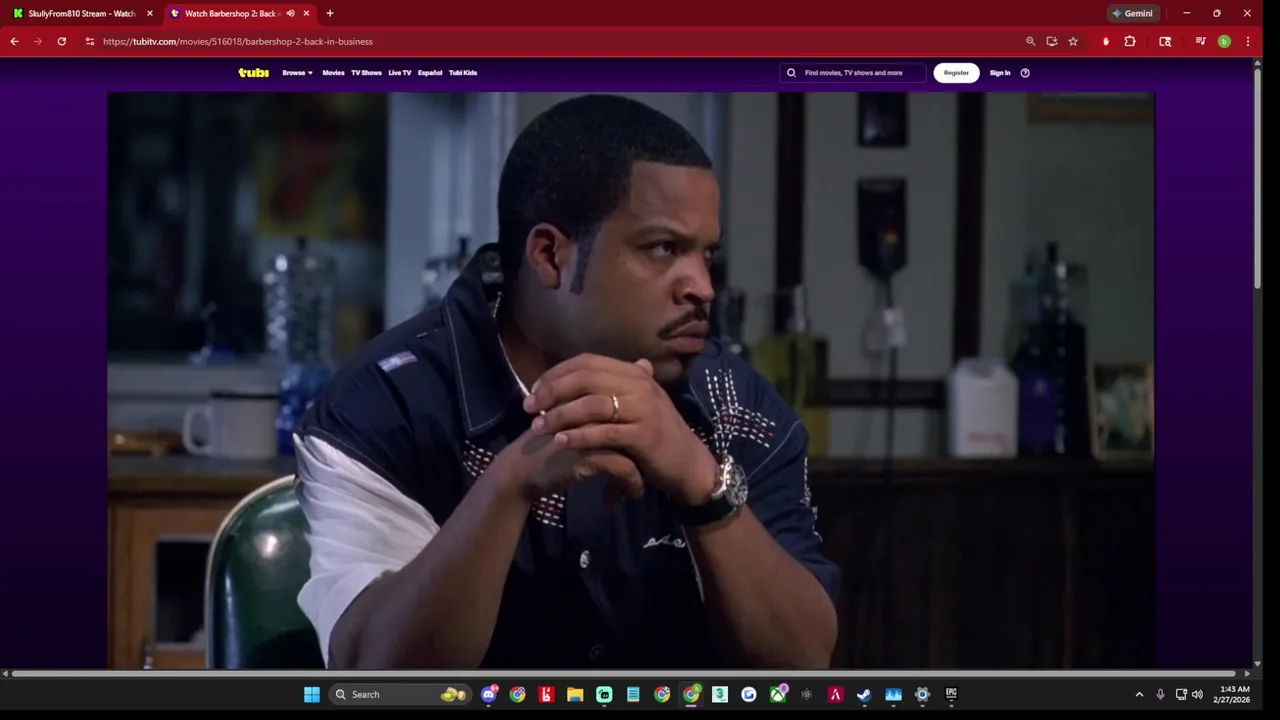This screenshot has height=720, width=1280.
Task: Click the vertical page scrollbar
Action: point(1257,180)
